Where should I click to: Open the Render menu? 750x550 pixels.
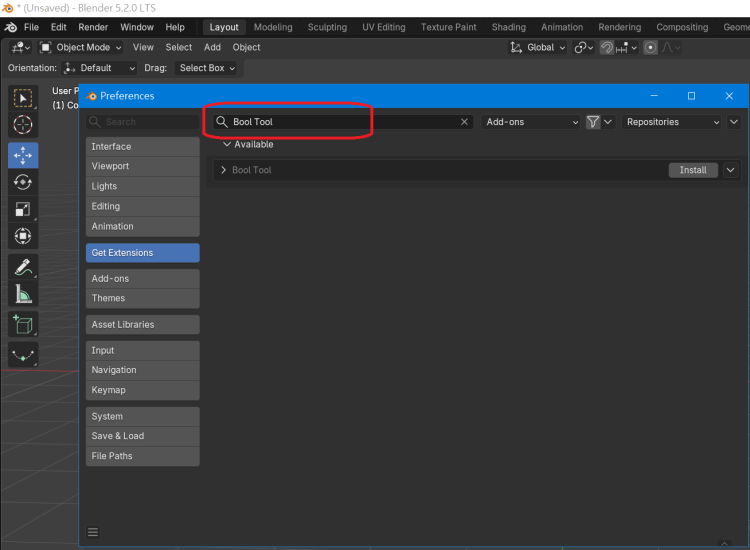[x=93, y=27]
